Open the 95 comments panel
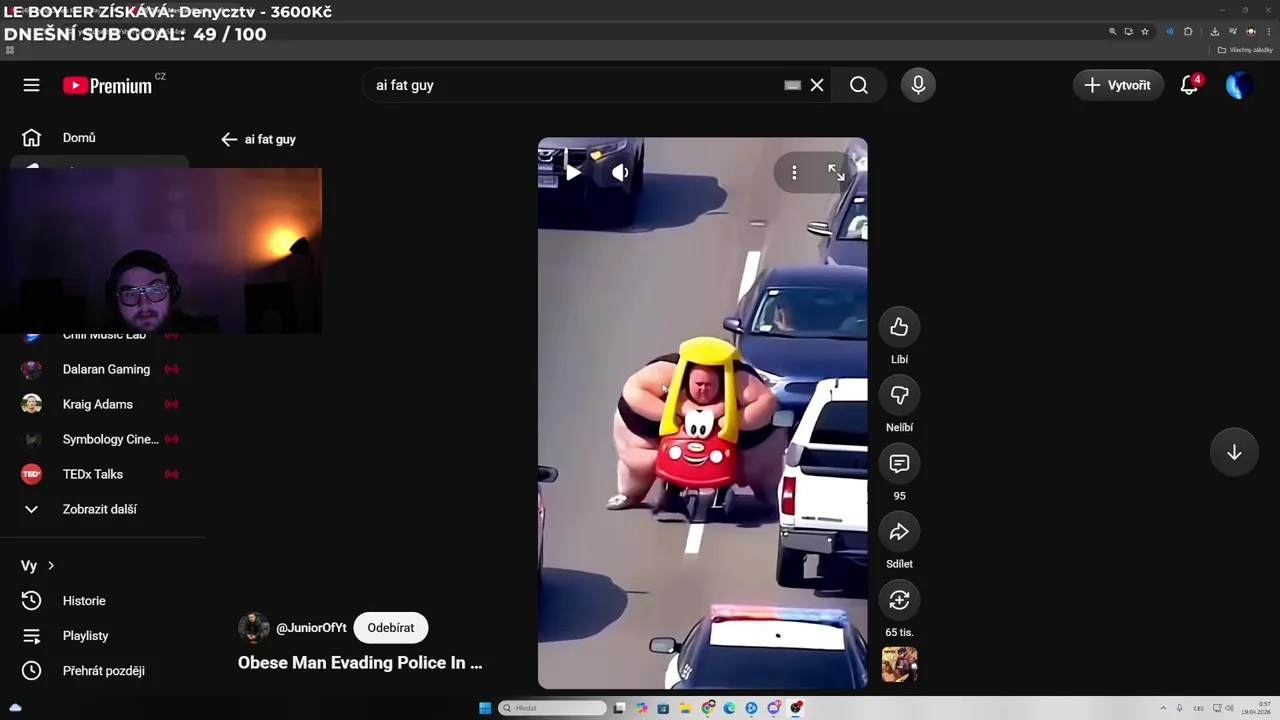The width and height of the screenshot is (1280, 720). coord(899,463)
